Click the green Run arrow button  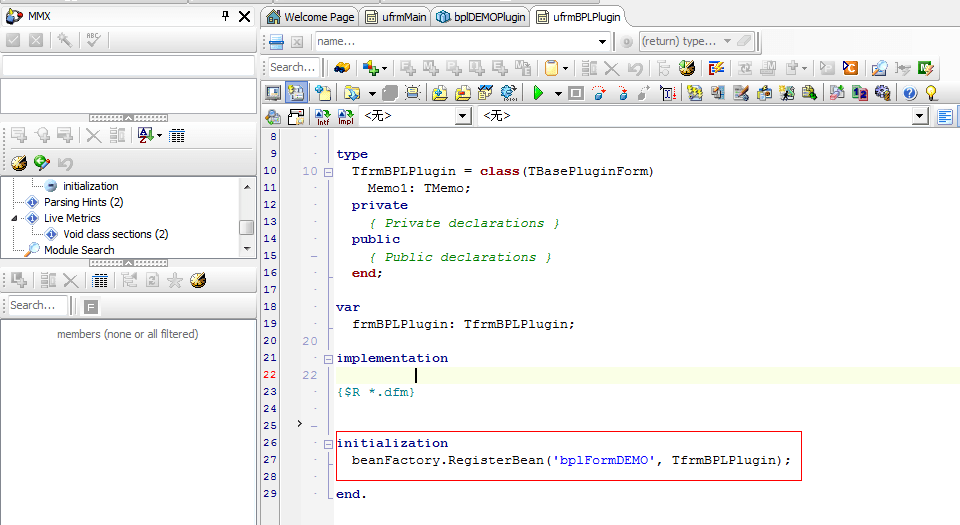[x=538, y=93]
